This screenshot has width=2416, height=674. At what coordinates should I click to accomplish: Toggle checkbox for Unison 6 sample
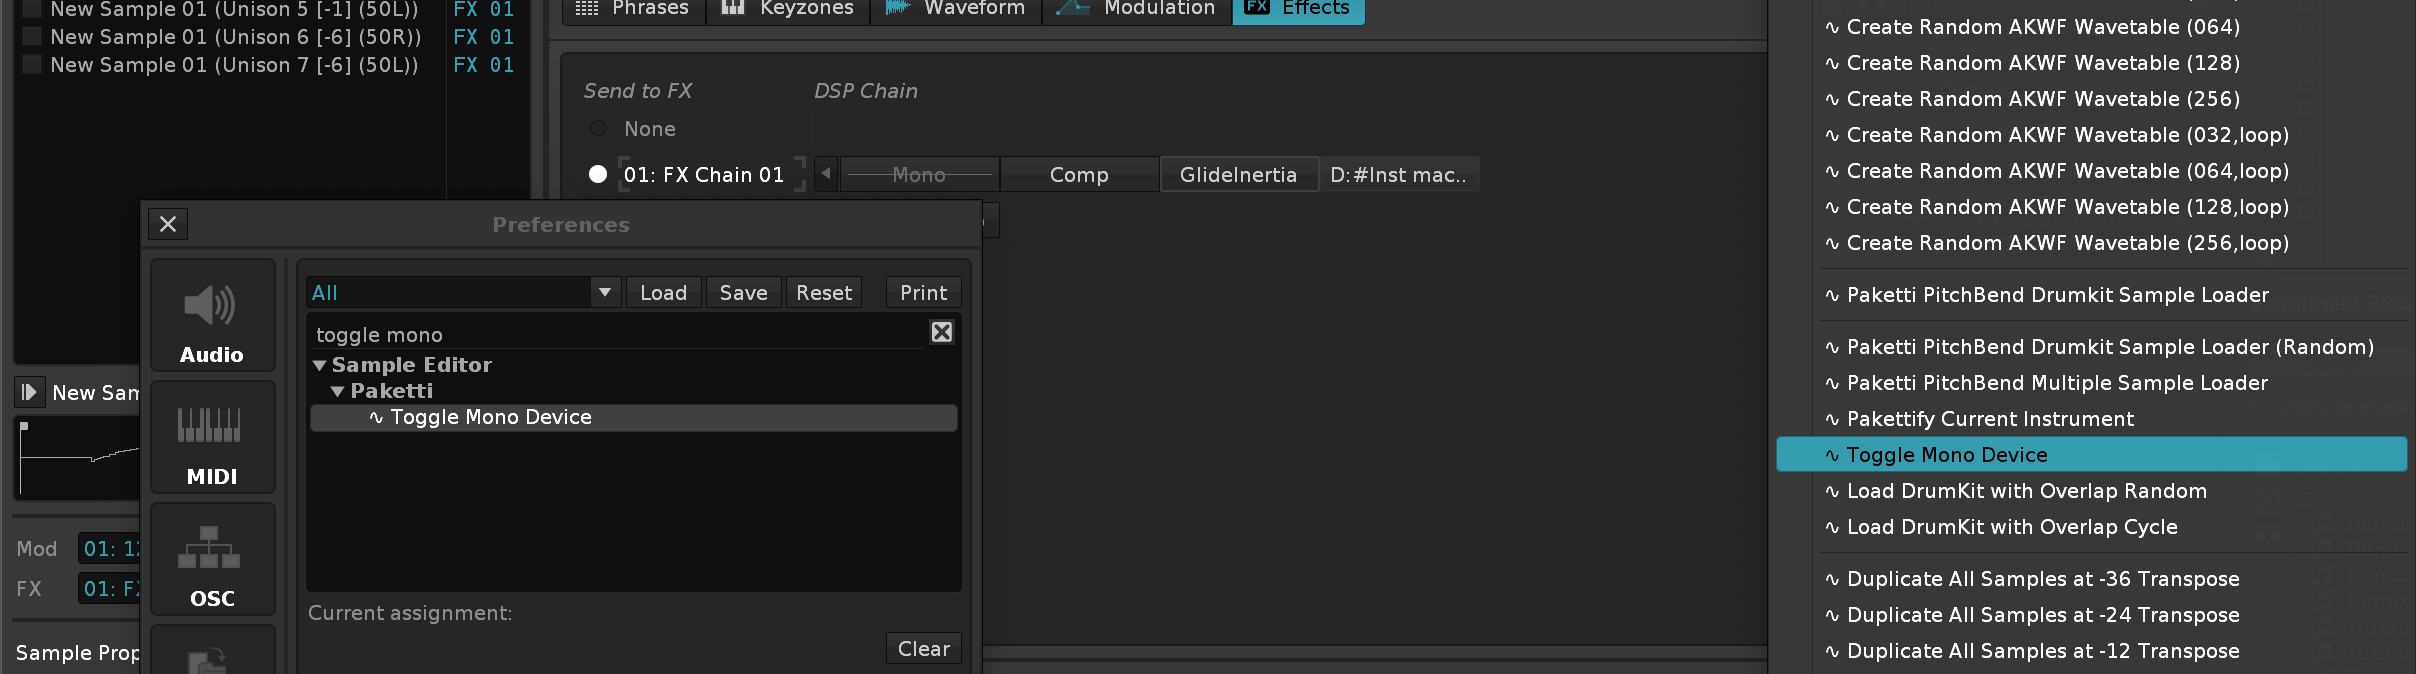tap(32, 37)
